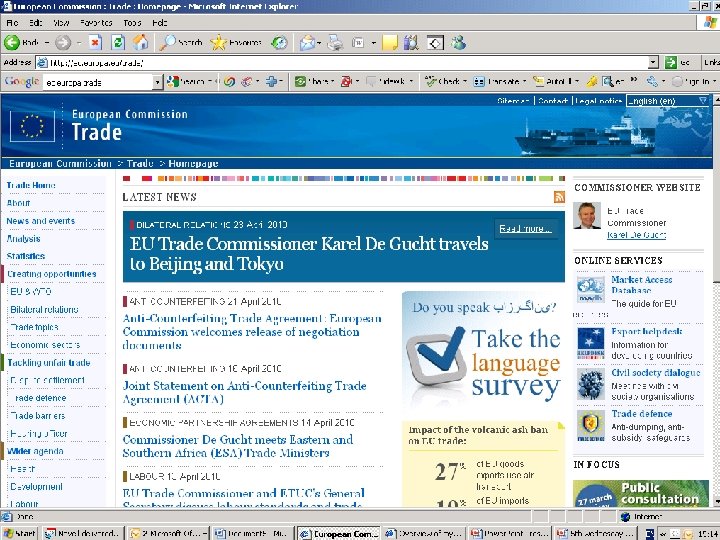The height and width of the screenshot is (540, 720).
Task: Open Bilateral relations in left navigation
Action: coord(44,309)
